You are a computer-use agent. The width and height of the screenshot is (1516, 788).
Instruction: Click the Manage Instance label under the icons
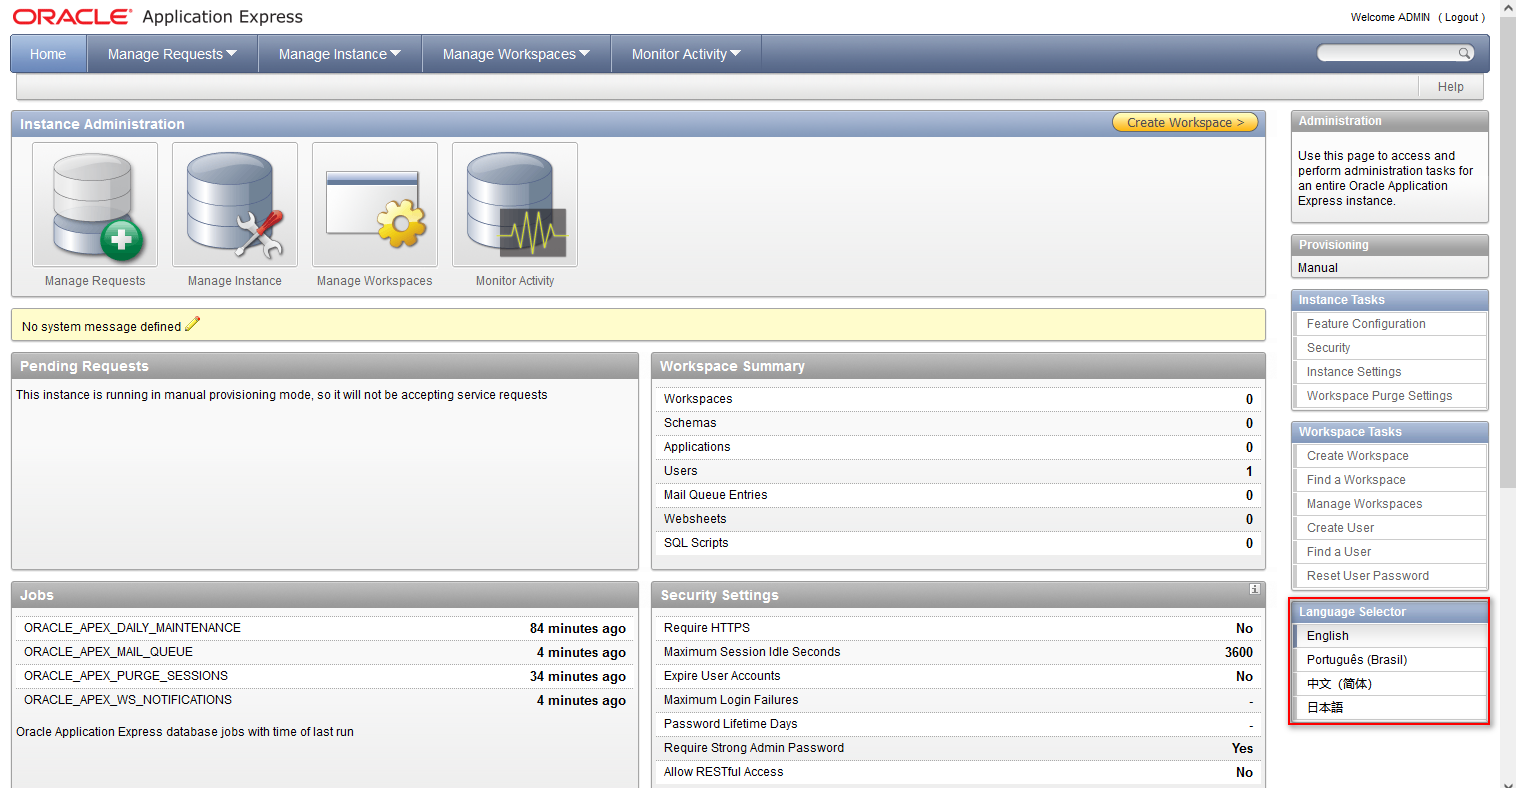(235, 281)
